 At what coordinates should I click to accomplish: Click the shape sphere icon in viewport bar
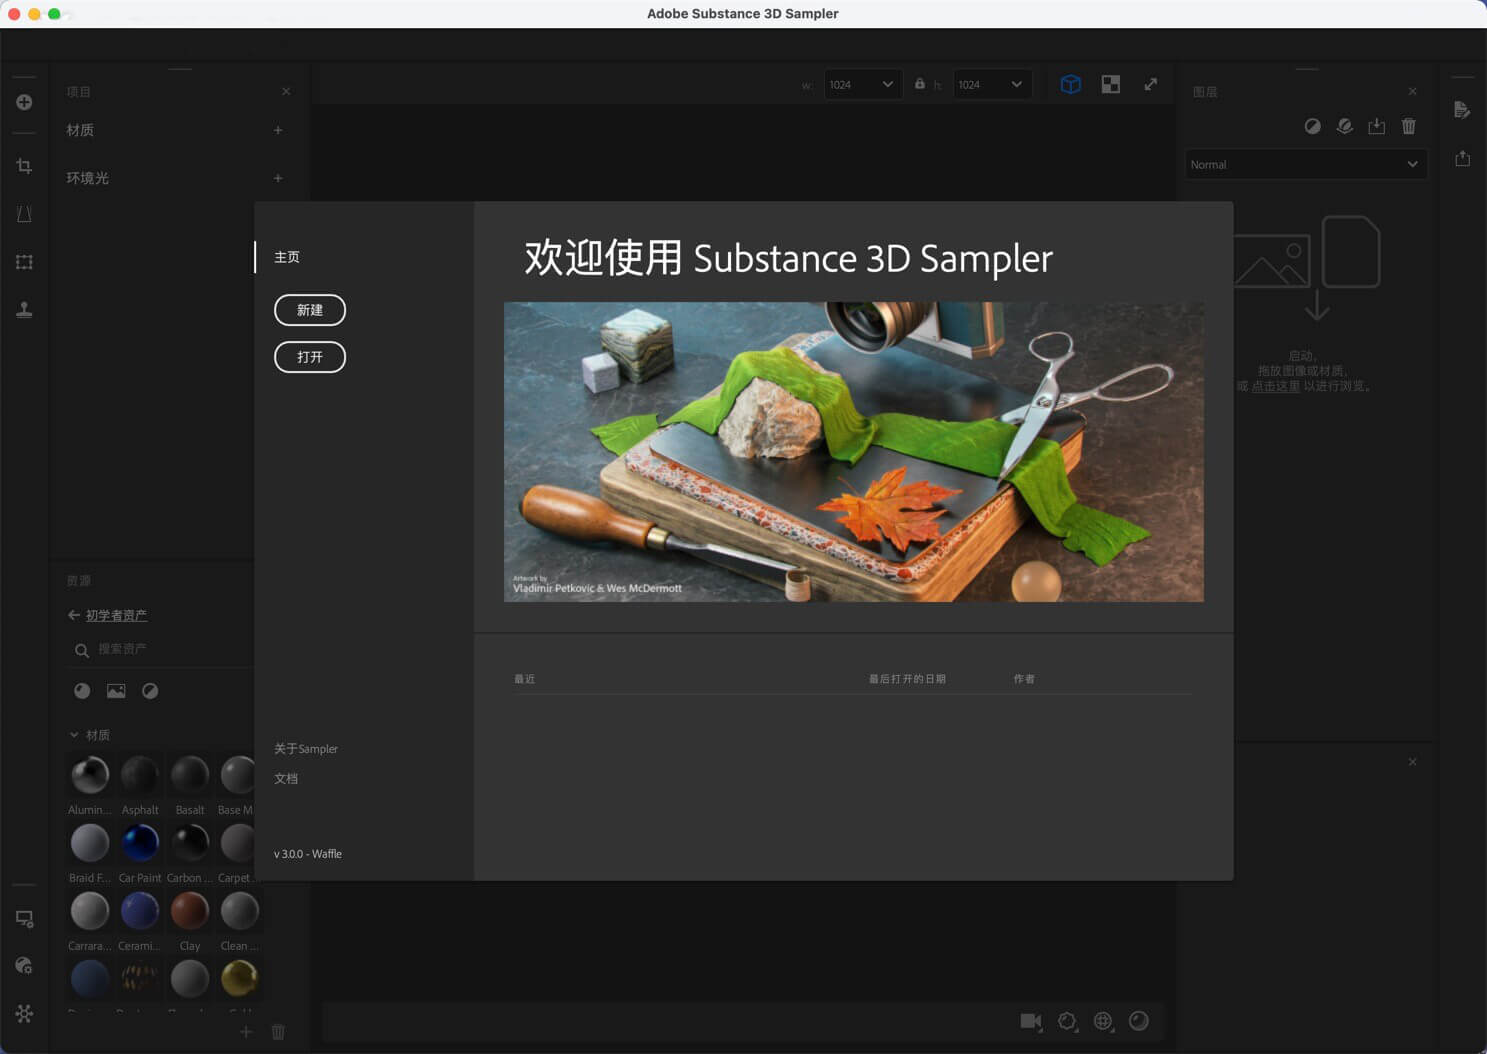1139,1021
